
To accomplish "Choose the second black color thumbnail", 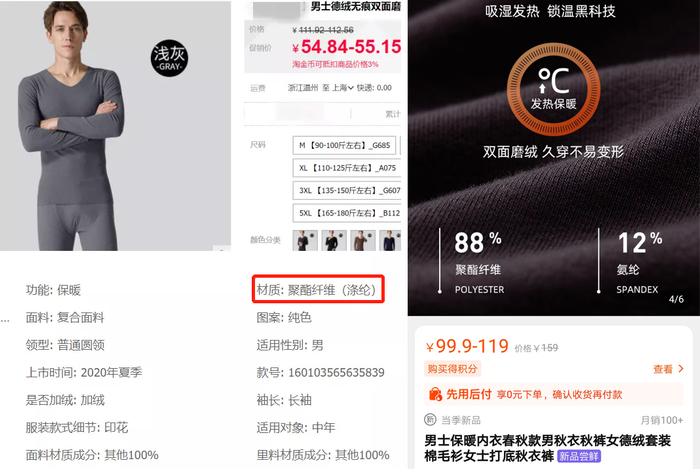I will coord(333,240).
